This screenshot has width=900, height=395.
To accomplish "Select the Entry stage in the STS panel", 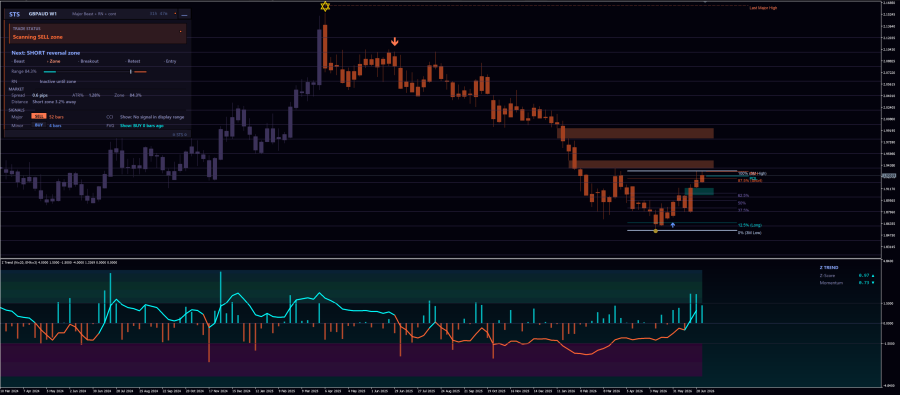I will 170,61.
